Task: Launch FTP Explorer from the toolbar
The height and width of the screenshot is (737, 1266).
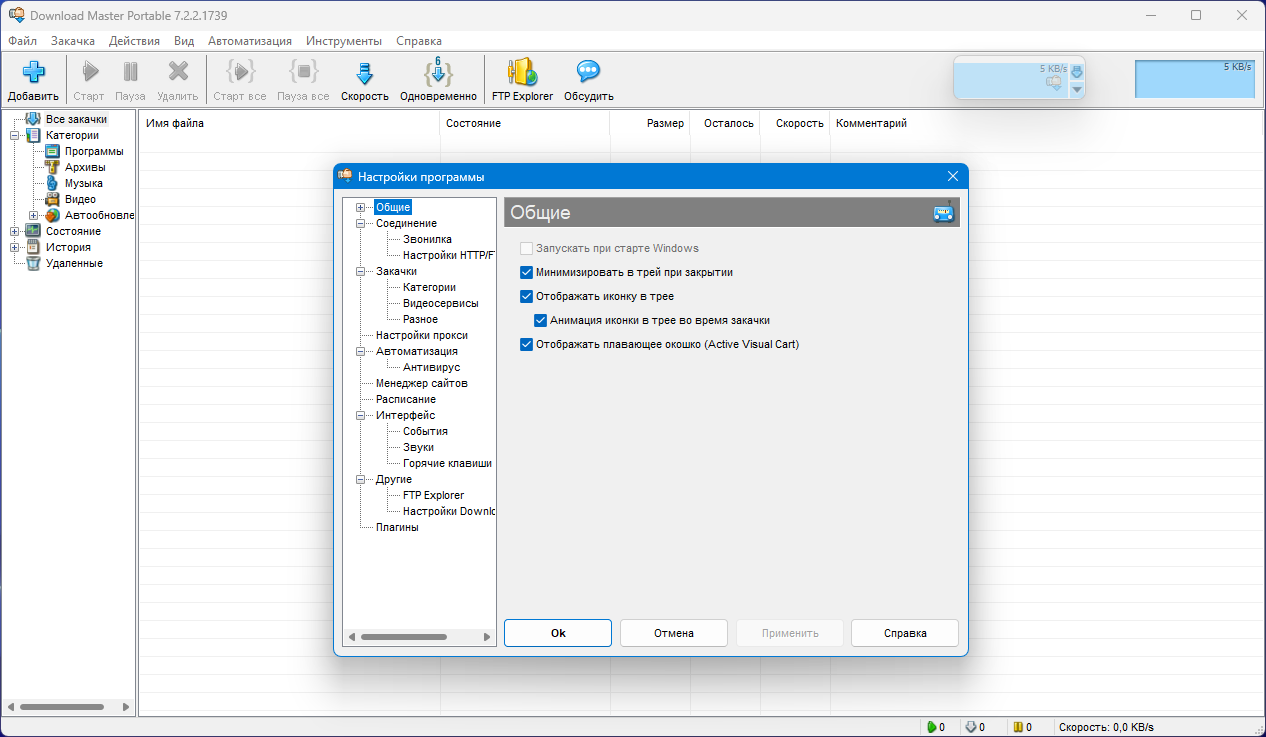Action: point(522,73)
